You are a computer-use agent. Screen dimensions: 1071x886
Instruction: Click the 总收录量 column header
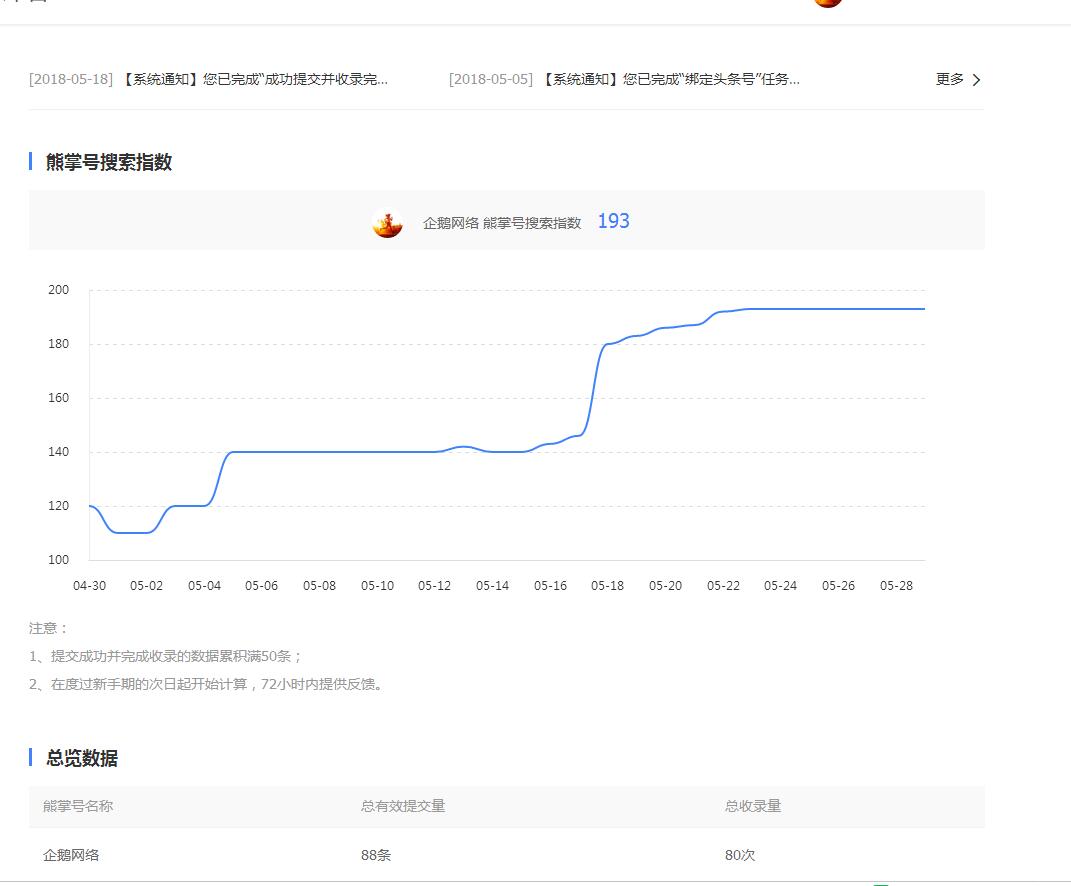tap(753, 806)
